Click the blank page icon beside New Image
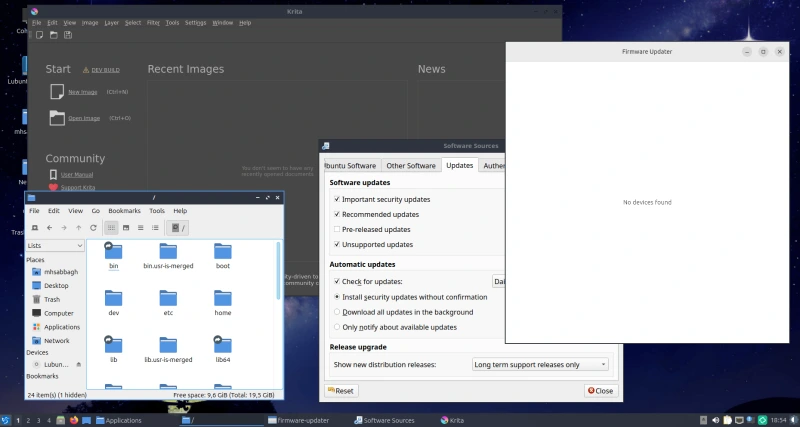This screenshot has height=427, width=800. point(57,92)
